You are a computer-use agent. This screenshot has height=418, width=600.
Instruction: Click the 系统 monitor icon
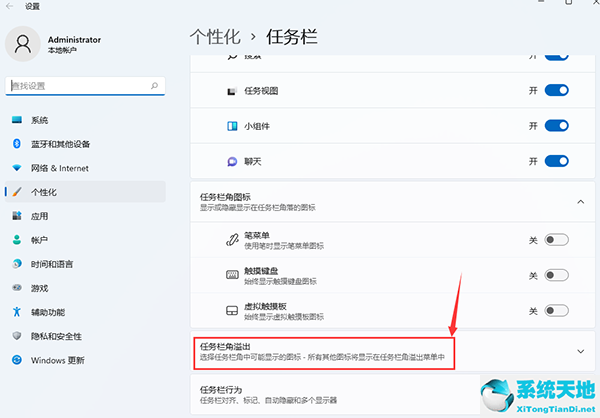[16, 120]
